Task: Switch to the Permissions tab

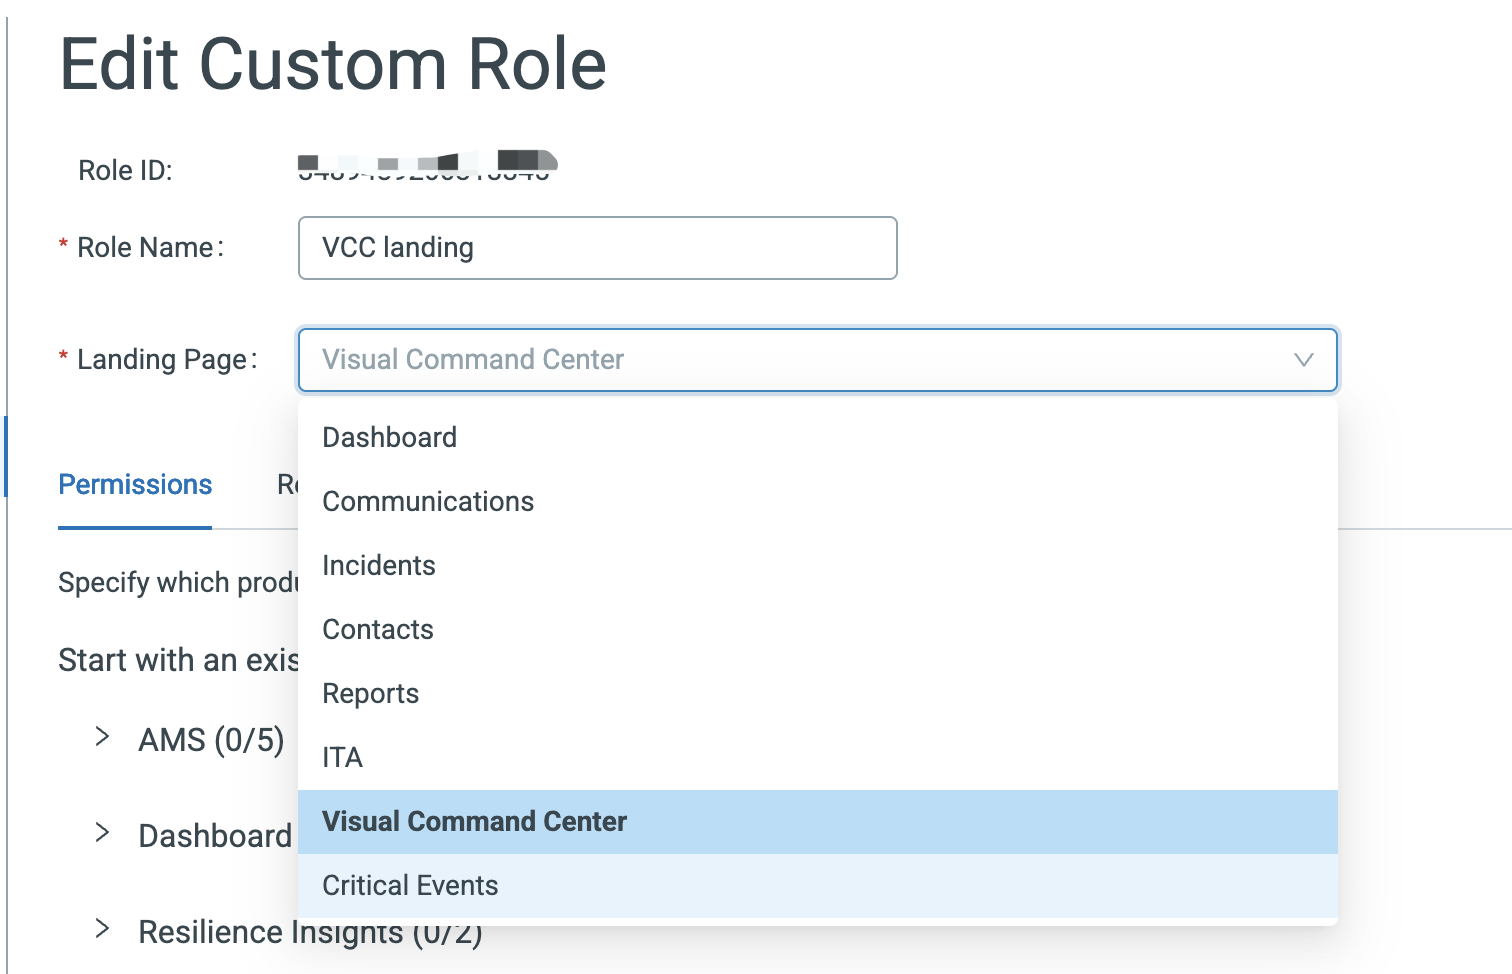Action: click(135, 485)
